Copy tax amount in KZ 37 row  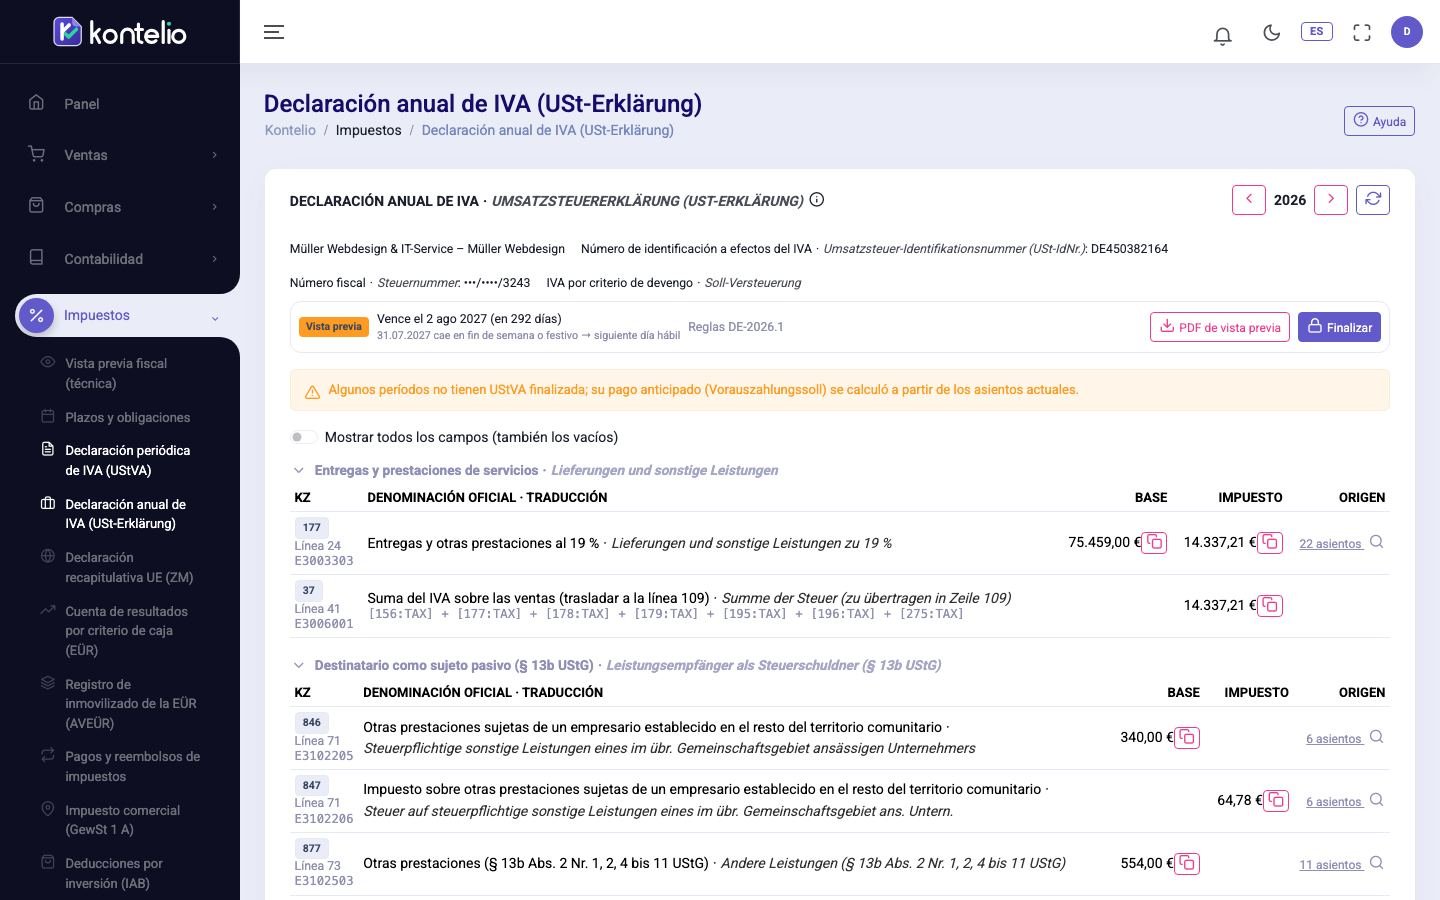point(1270,606)
